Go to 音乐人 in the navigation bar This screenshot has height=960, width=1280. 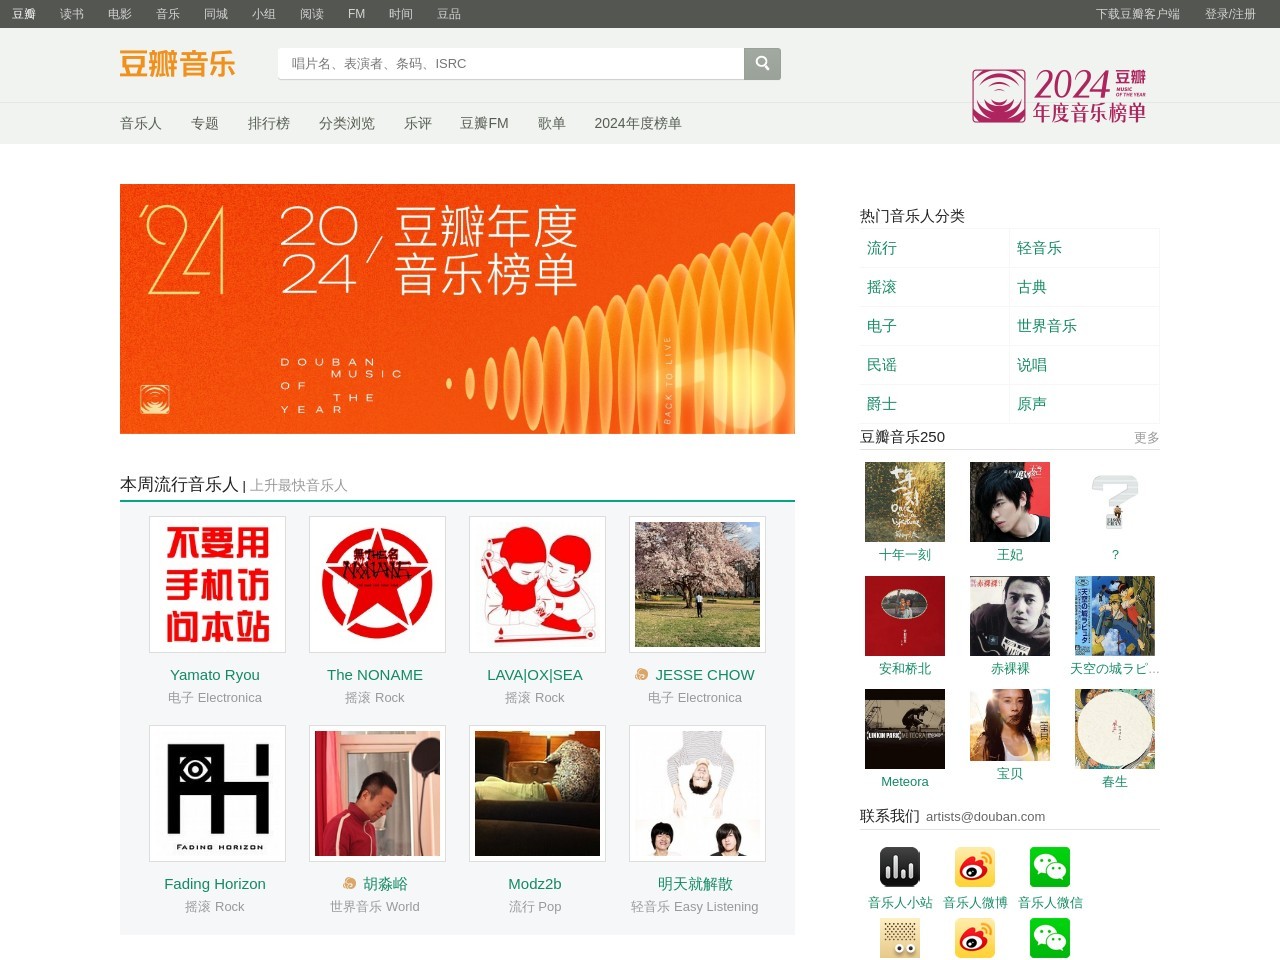141,123
